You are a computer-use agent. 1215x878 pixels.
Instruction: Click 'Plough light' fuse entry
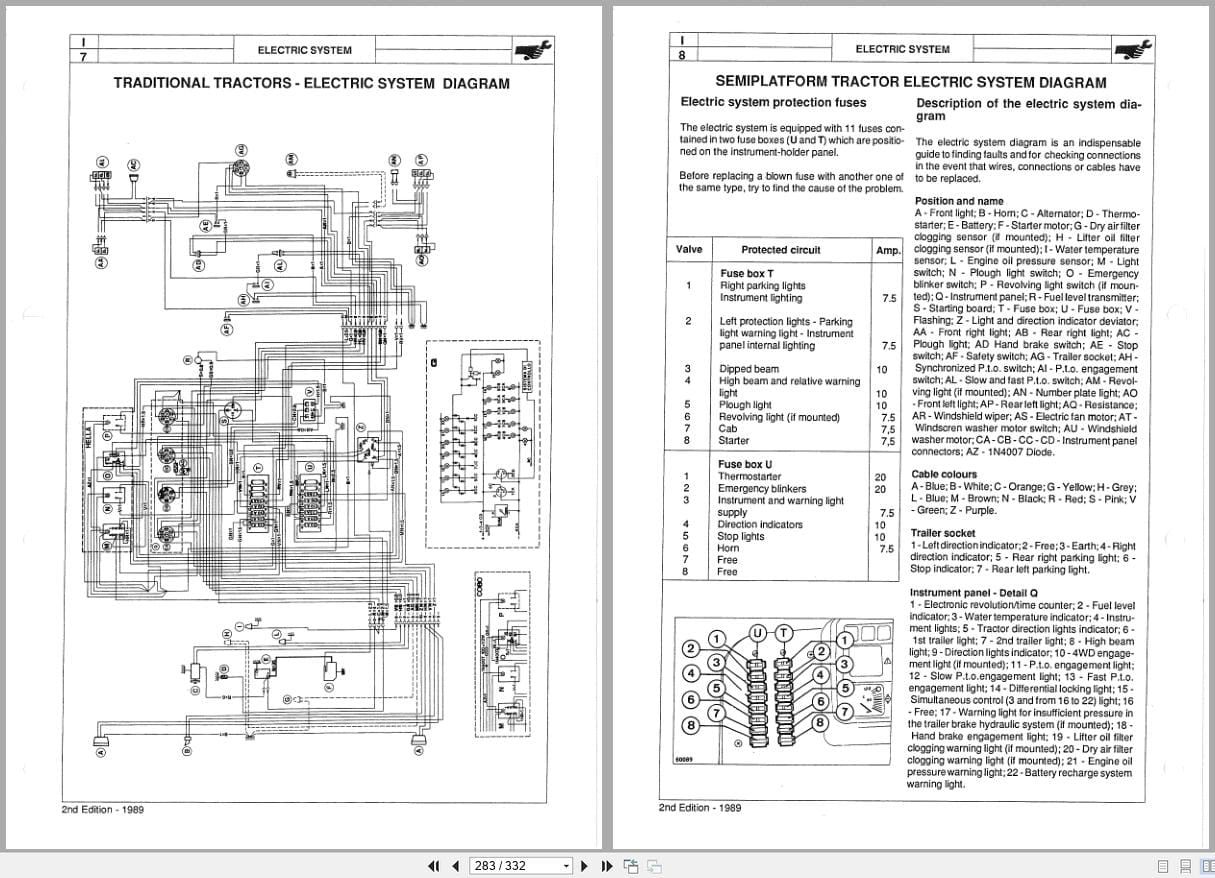[746, 405]
